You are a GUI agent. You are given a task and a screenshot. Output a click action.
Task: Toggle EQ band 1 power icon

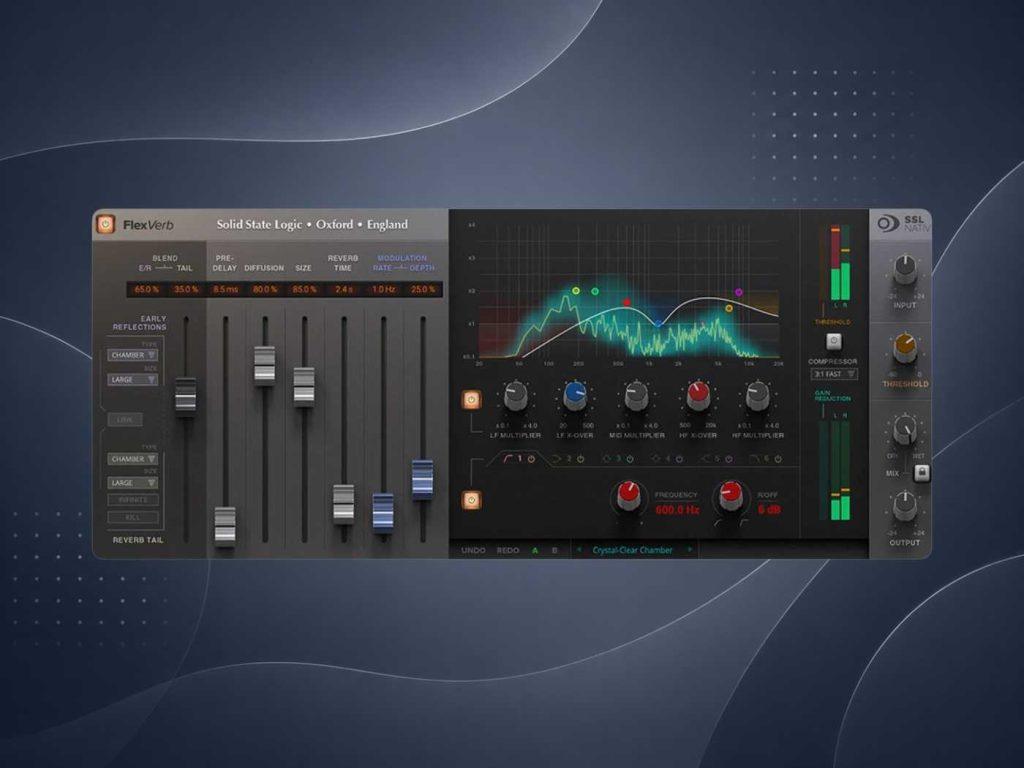point(532,459)
